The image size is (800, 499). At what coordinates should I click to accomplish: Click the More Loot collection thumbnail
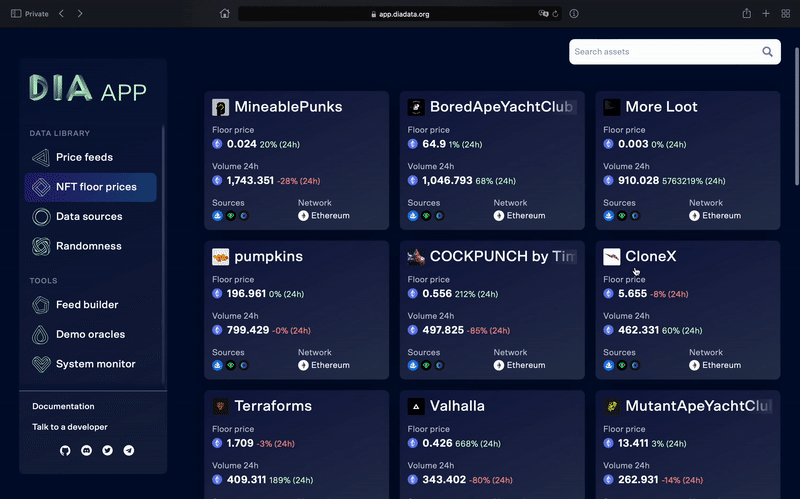[x=612, y=107]
